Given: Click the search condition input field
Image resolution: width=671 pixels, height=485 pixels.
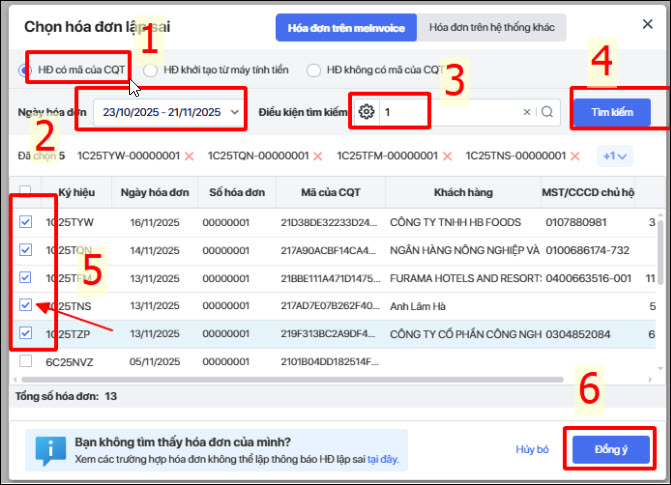Looking at the screenshot, I should (x=449, y=112).
